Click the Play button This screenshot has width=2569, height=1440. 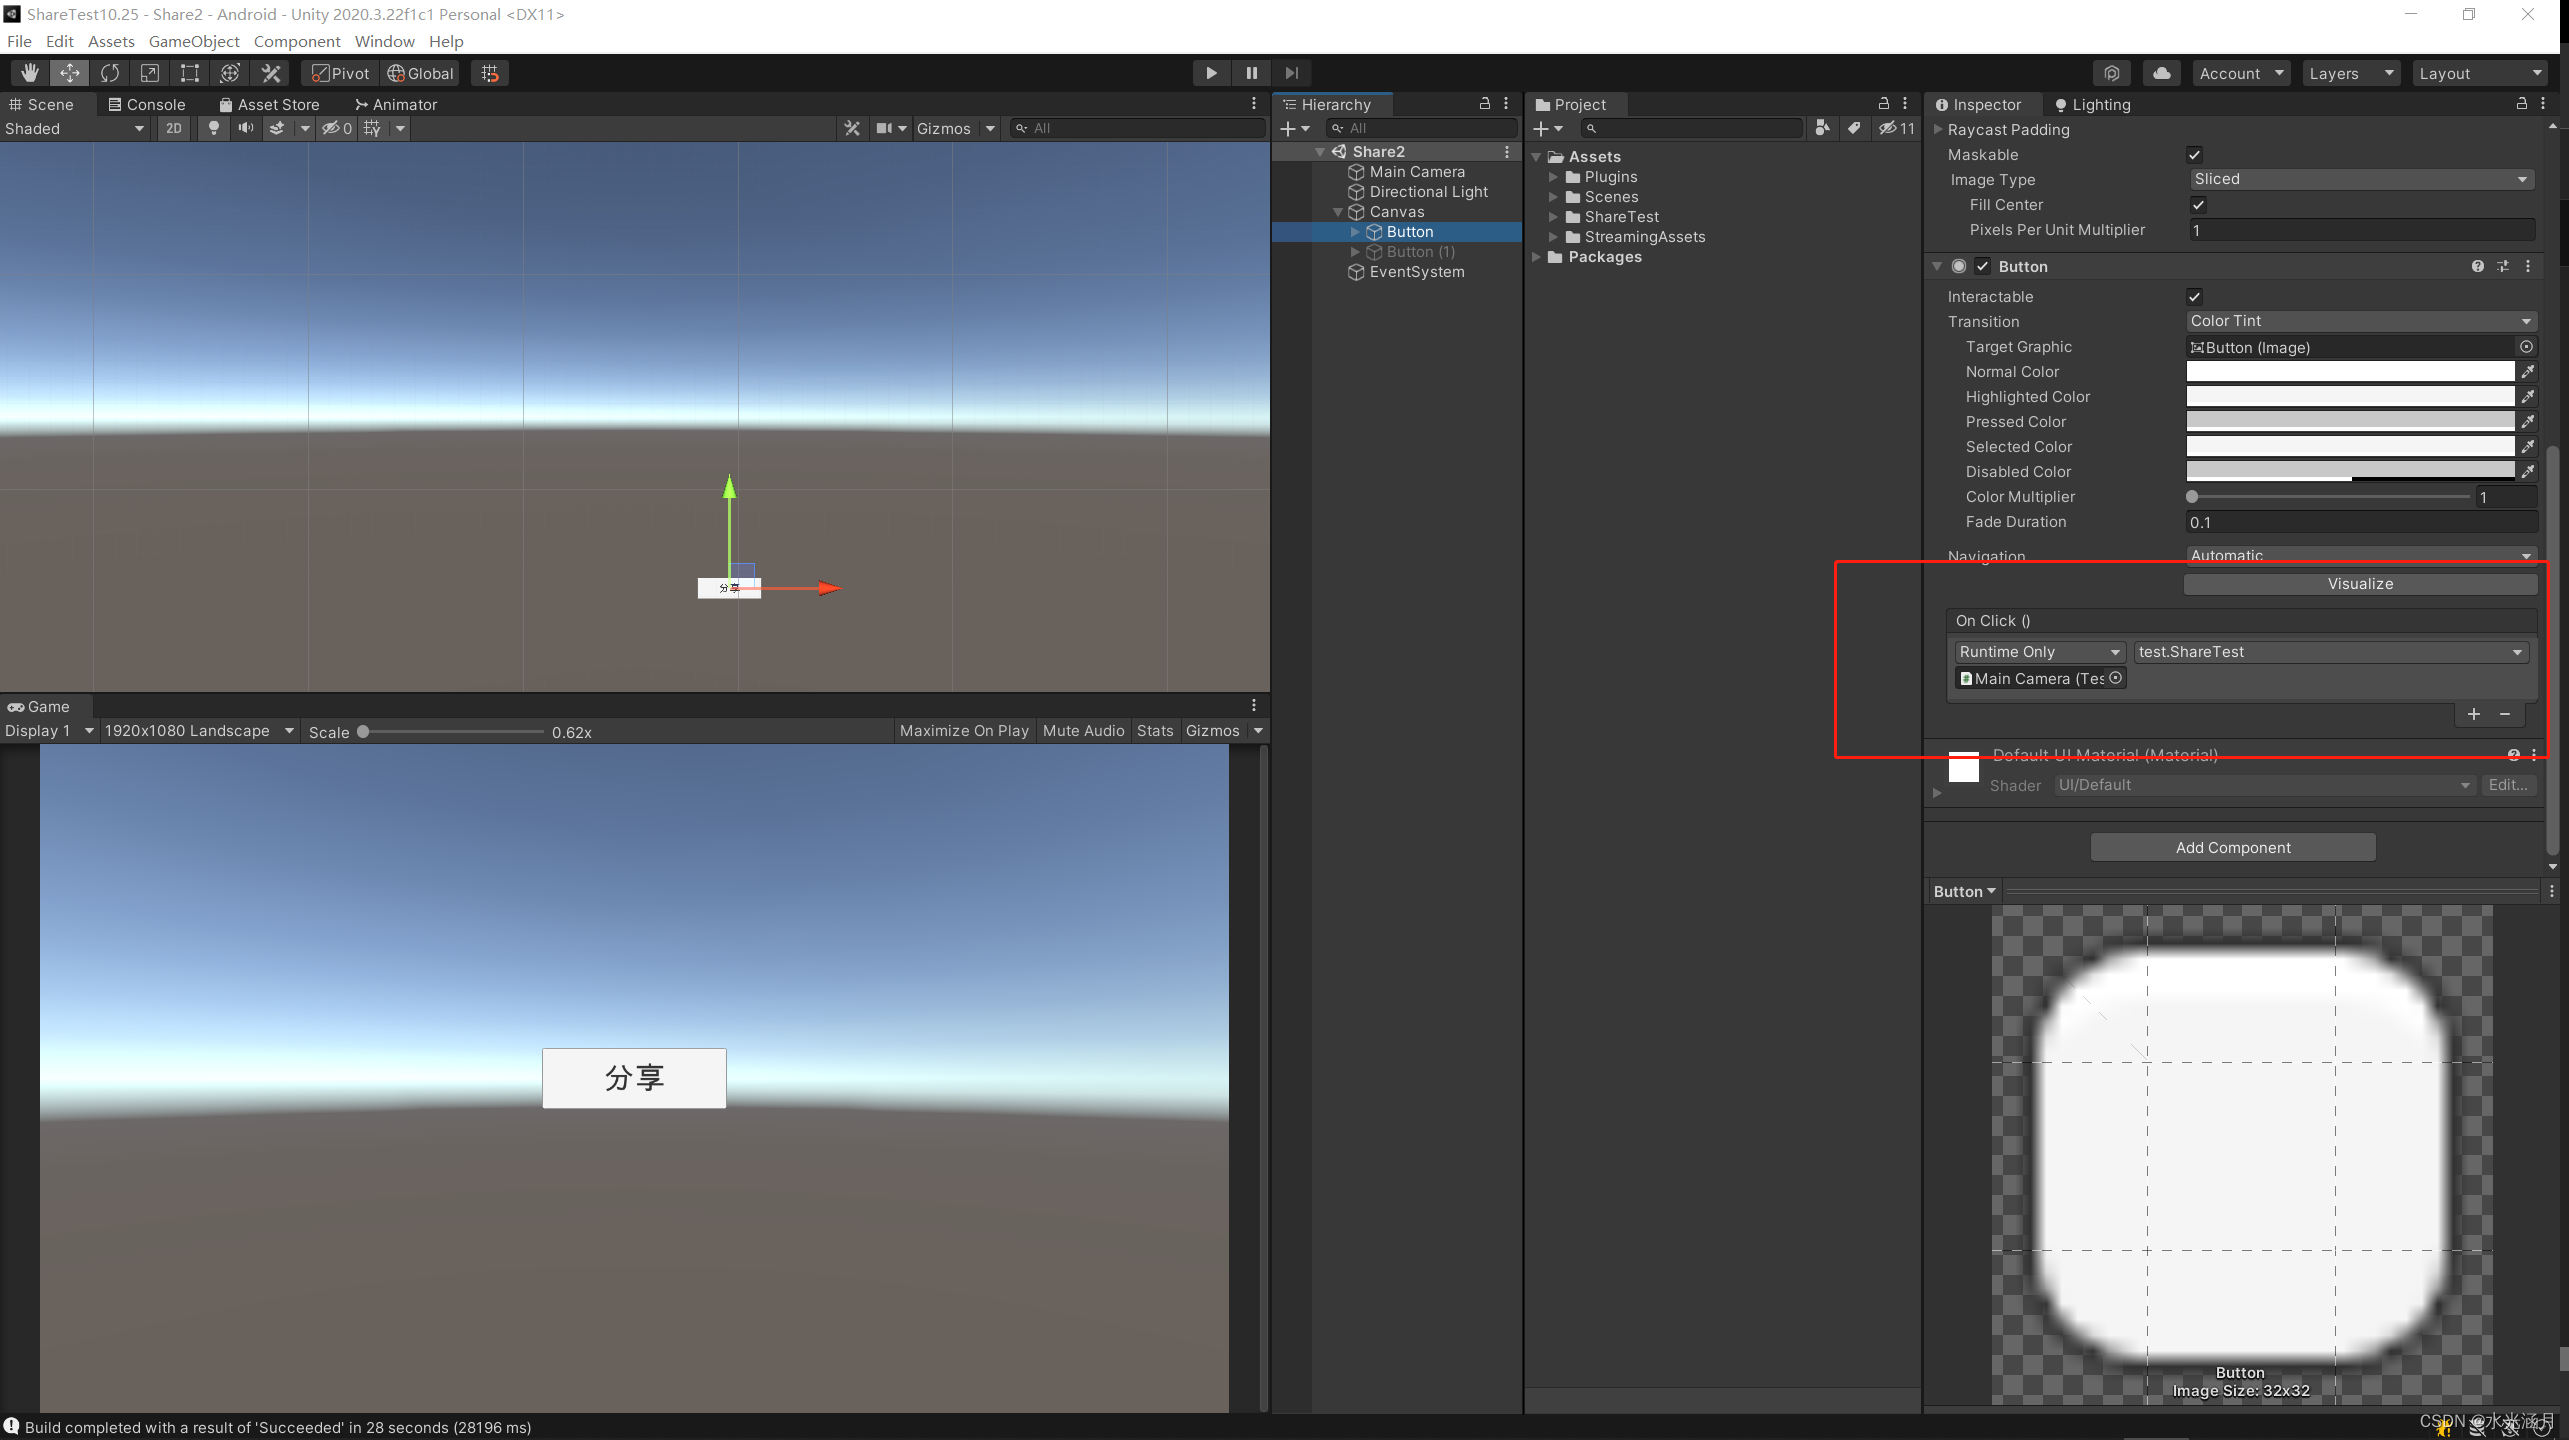click(x=1211, y=73)
